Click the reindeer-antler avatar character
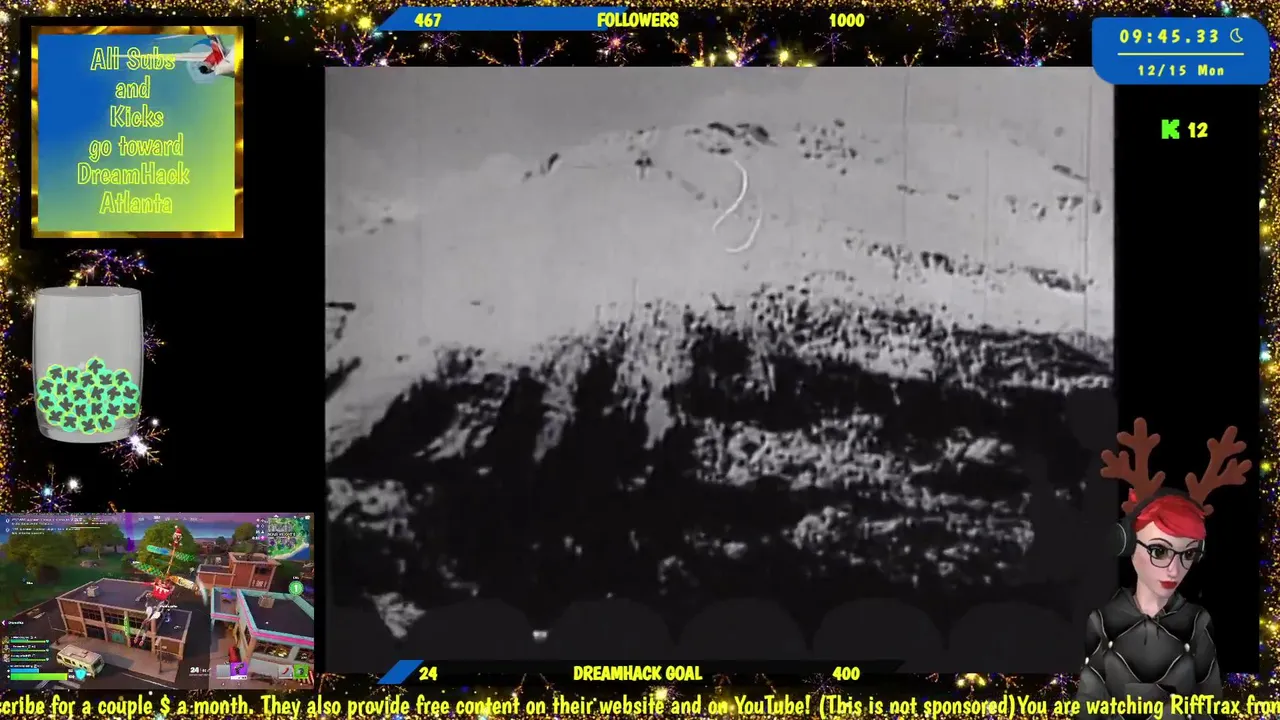This screenshot has width=1280, height=720. (1166, 562)
